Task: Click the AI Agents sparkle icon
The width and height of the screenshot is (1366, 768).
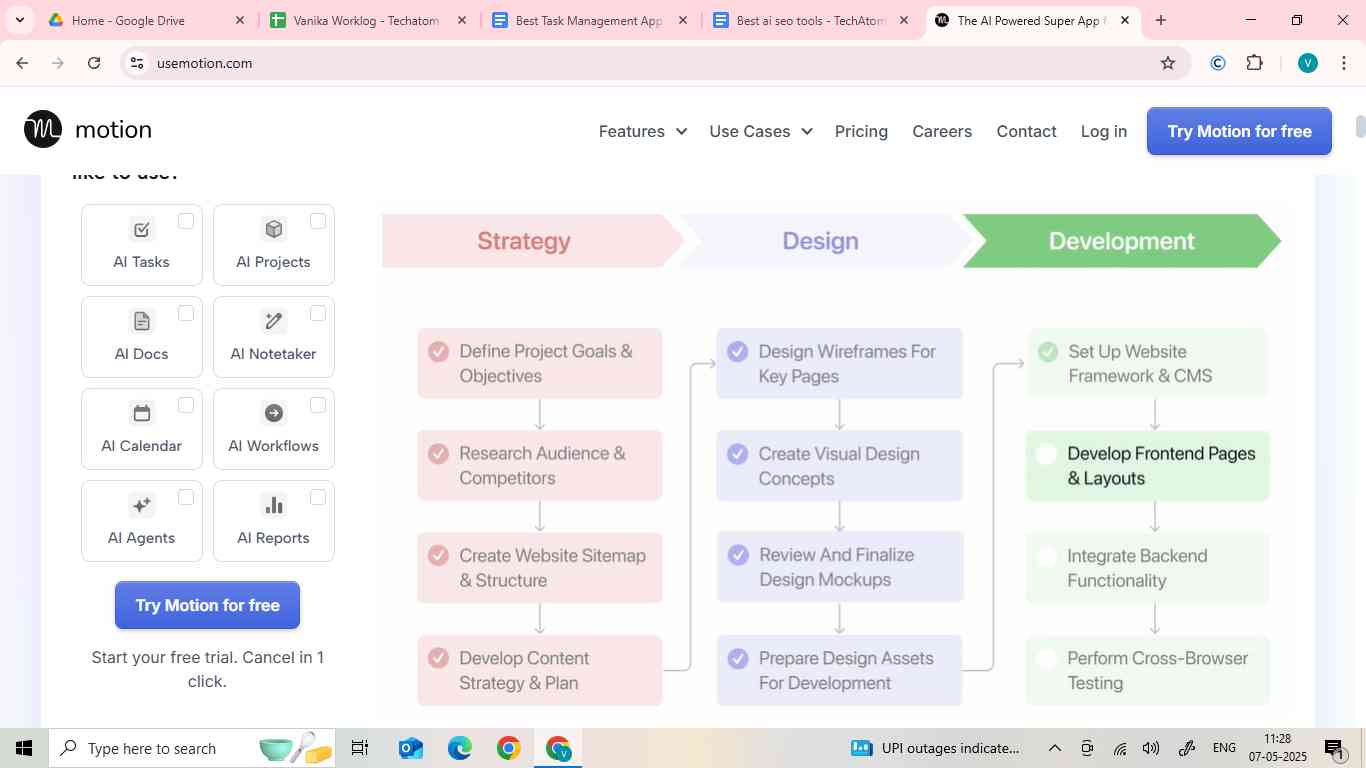Action: [142, 505]
